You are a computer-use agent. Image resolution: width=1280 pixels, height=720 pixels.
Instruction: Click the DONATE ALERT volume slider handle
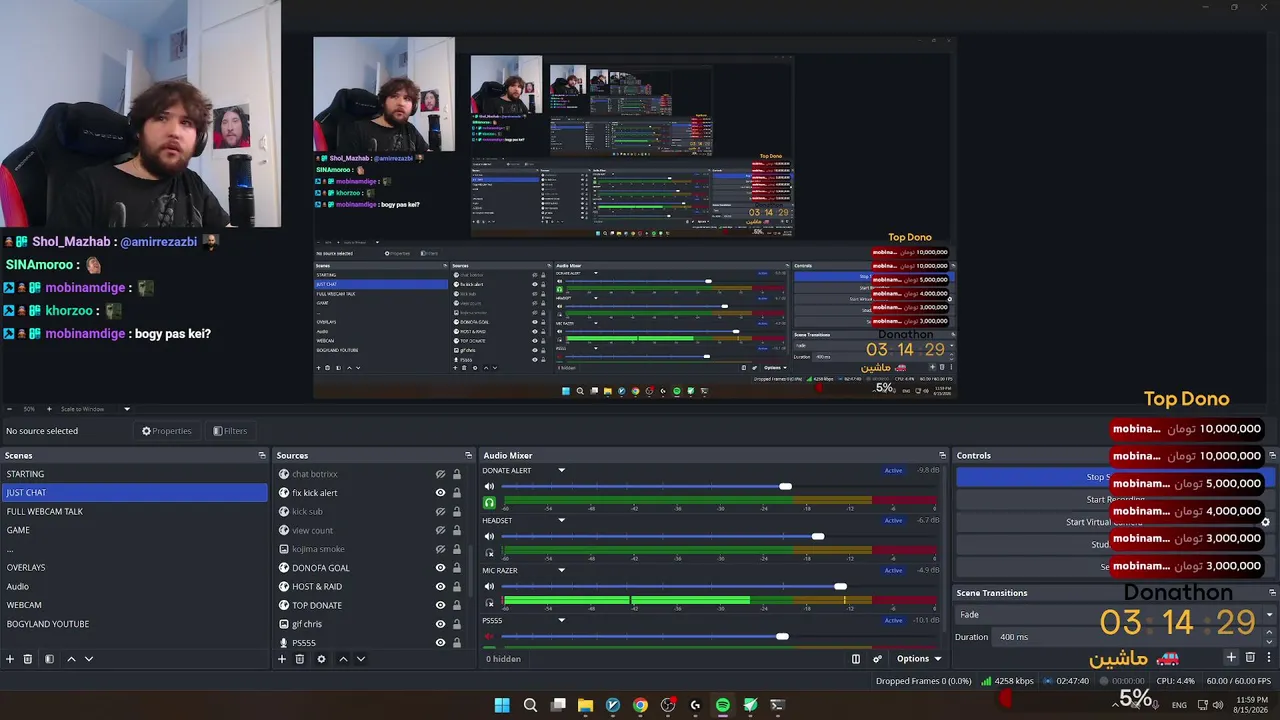785,487
